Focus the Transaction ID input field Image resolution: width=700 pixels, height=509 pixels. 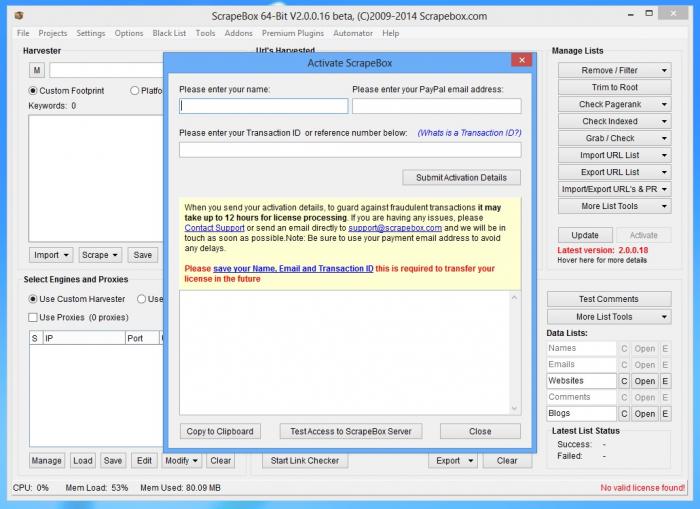(350, 150)
